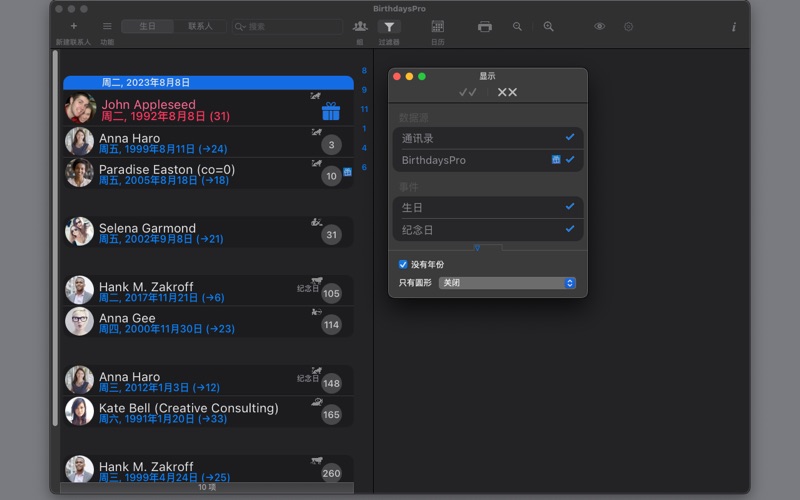This screenshot has width=800, height=500.
Task: Click the blue disclosure triangle below 纪念日
Action: [477, 247]
